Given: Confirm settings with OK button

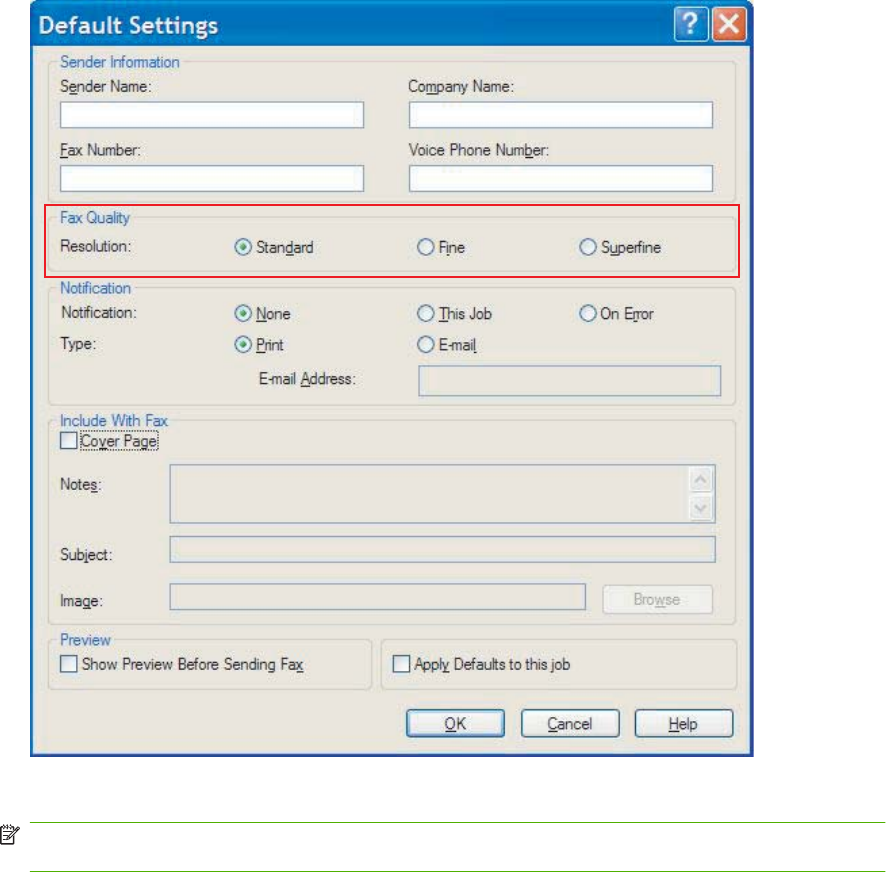Looking at the screenshot, I should (x=455, y=724).
